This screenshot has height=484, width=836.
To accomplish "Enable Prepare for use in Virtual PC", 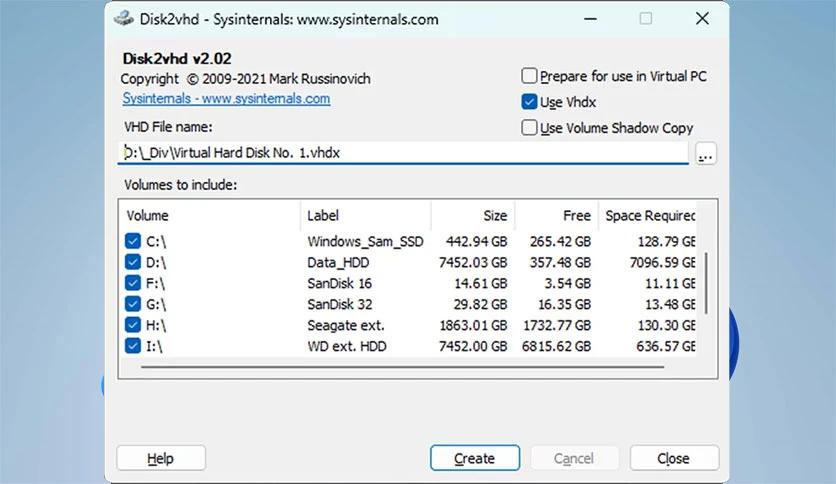I will click(529, 76).
